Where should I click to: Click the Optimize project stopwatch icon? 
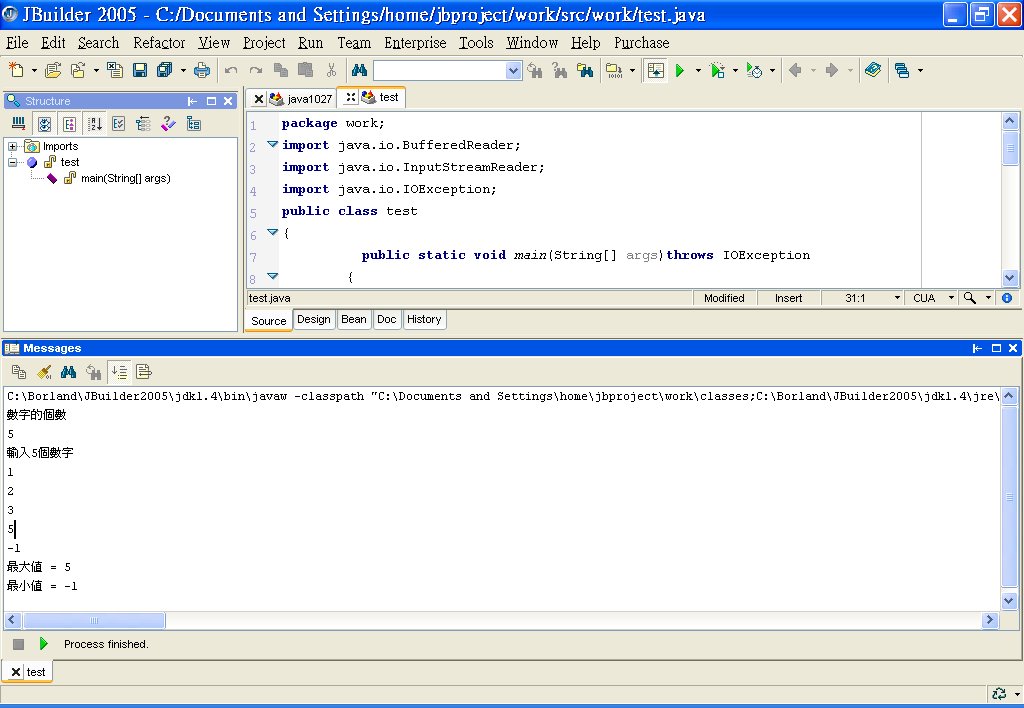point(754,70)
